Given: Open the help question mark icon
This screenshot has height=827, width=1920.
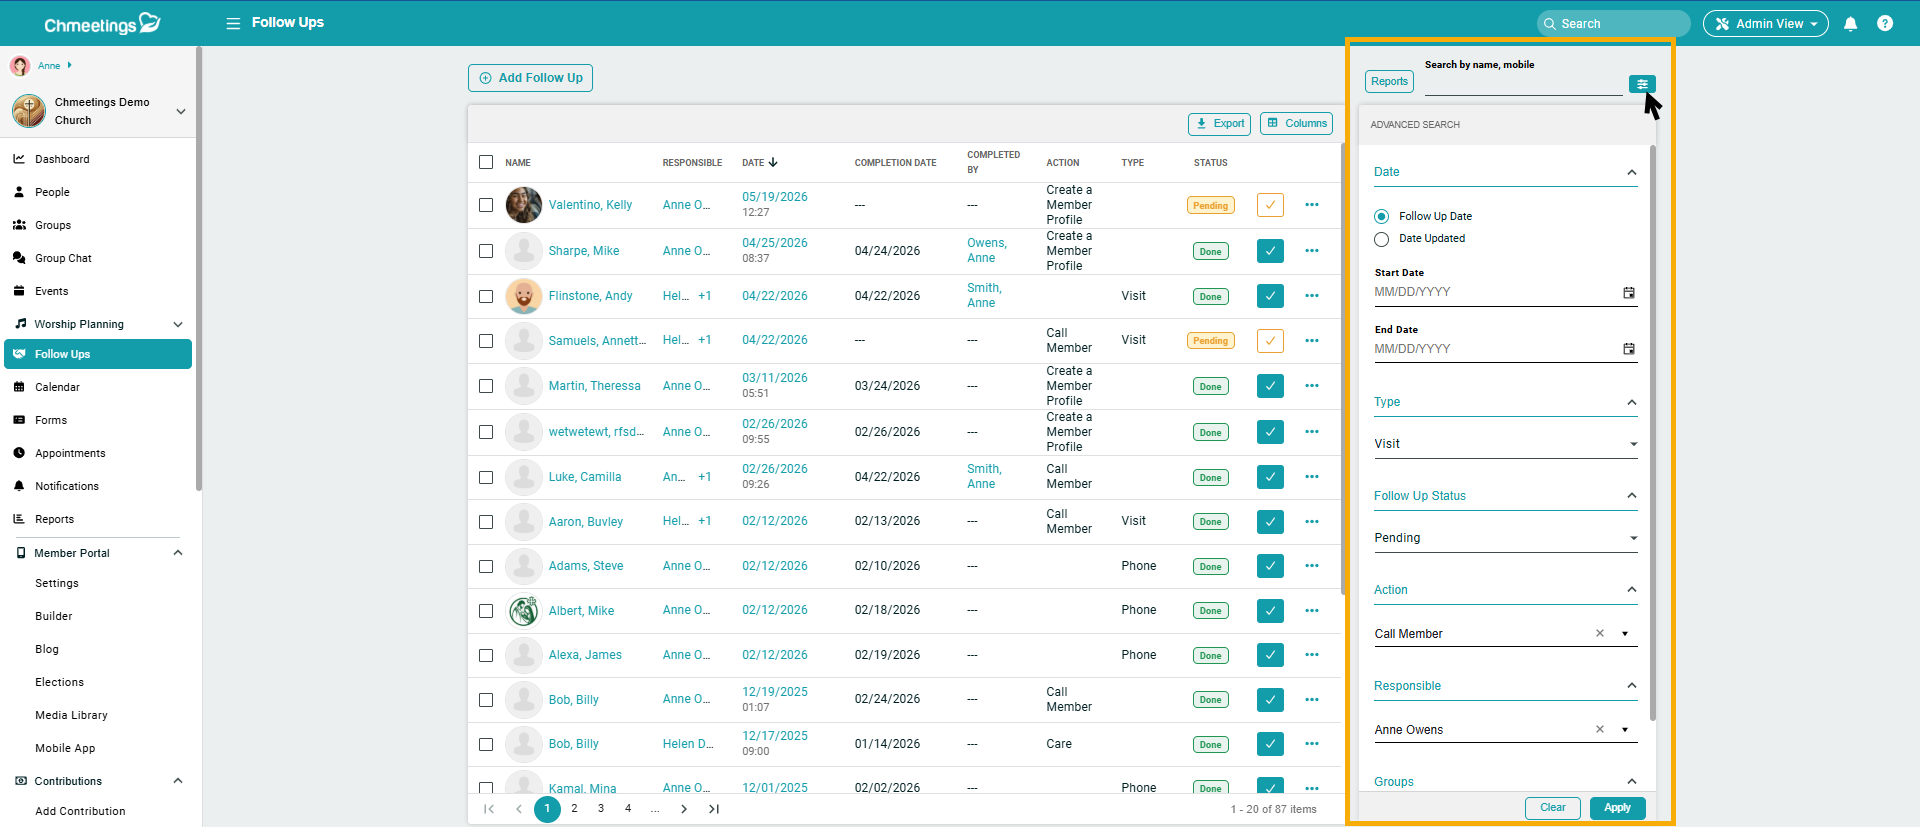Looking at the screenshot, I should pyautogui.click(x=1885, y=23).
